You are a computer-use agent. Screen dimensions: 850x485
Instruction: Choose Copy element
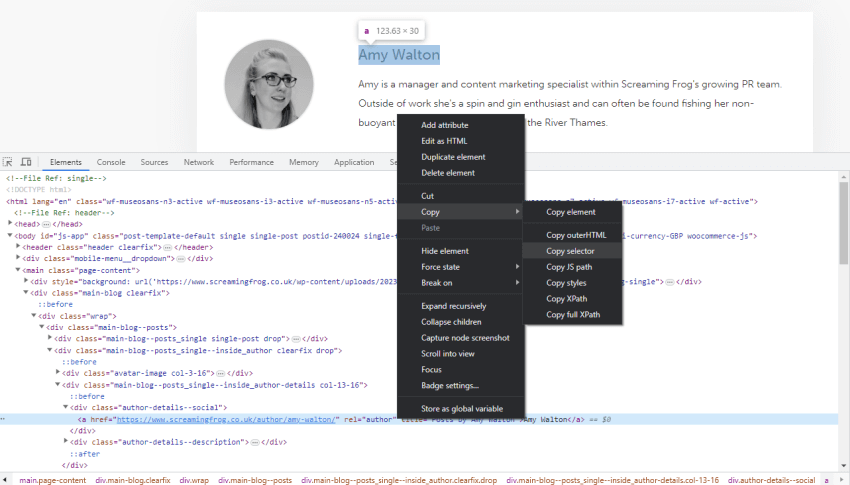pyautogui.click(x=572, y=212)
